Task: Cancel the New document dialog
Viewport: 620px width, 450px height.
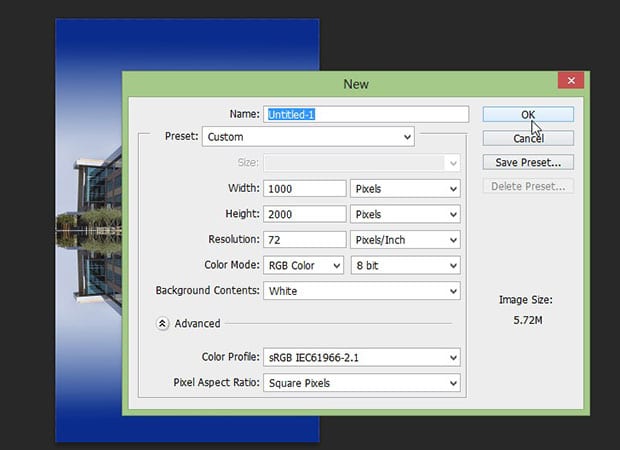Action: click(528, 138)
